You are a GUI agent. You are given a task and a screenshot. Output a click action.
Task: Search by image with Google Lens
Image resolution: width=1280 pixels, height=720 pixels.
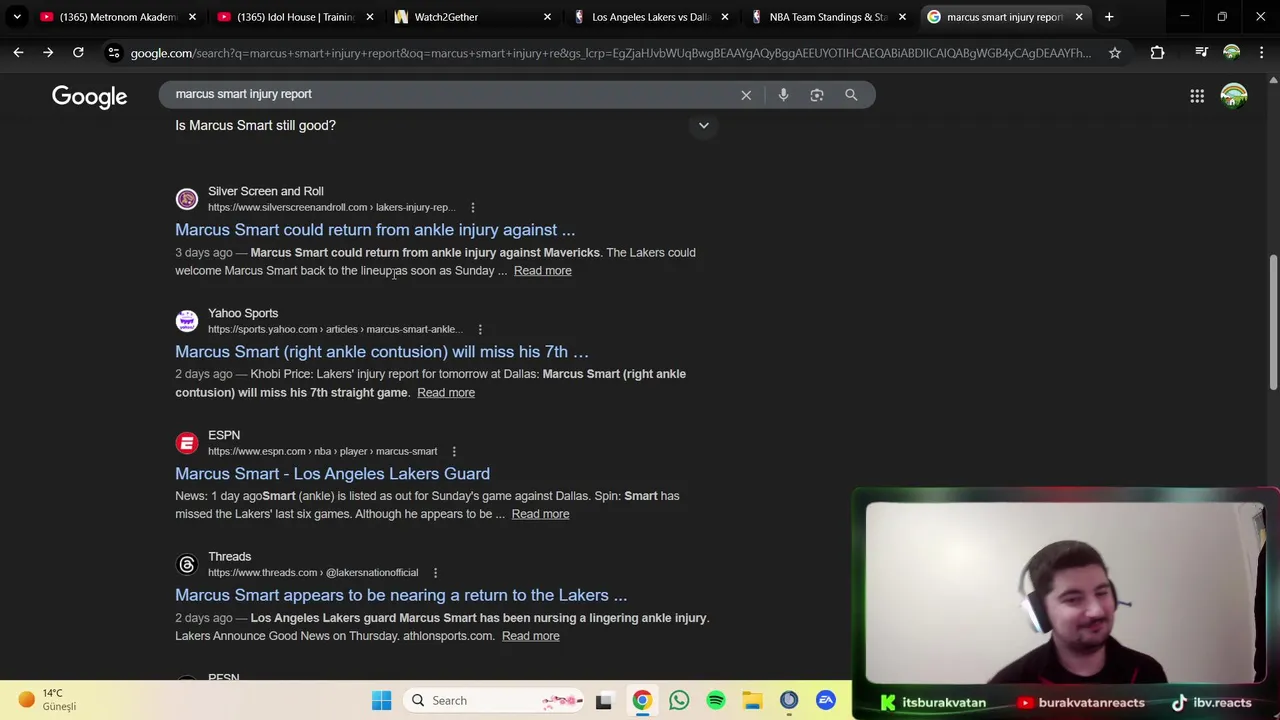tap(817, 95)
